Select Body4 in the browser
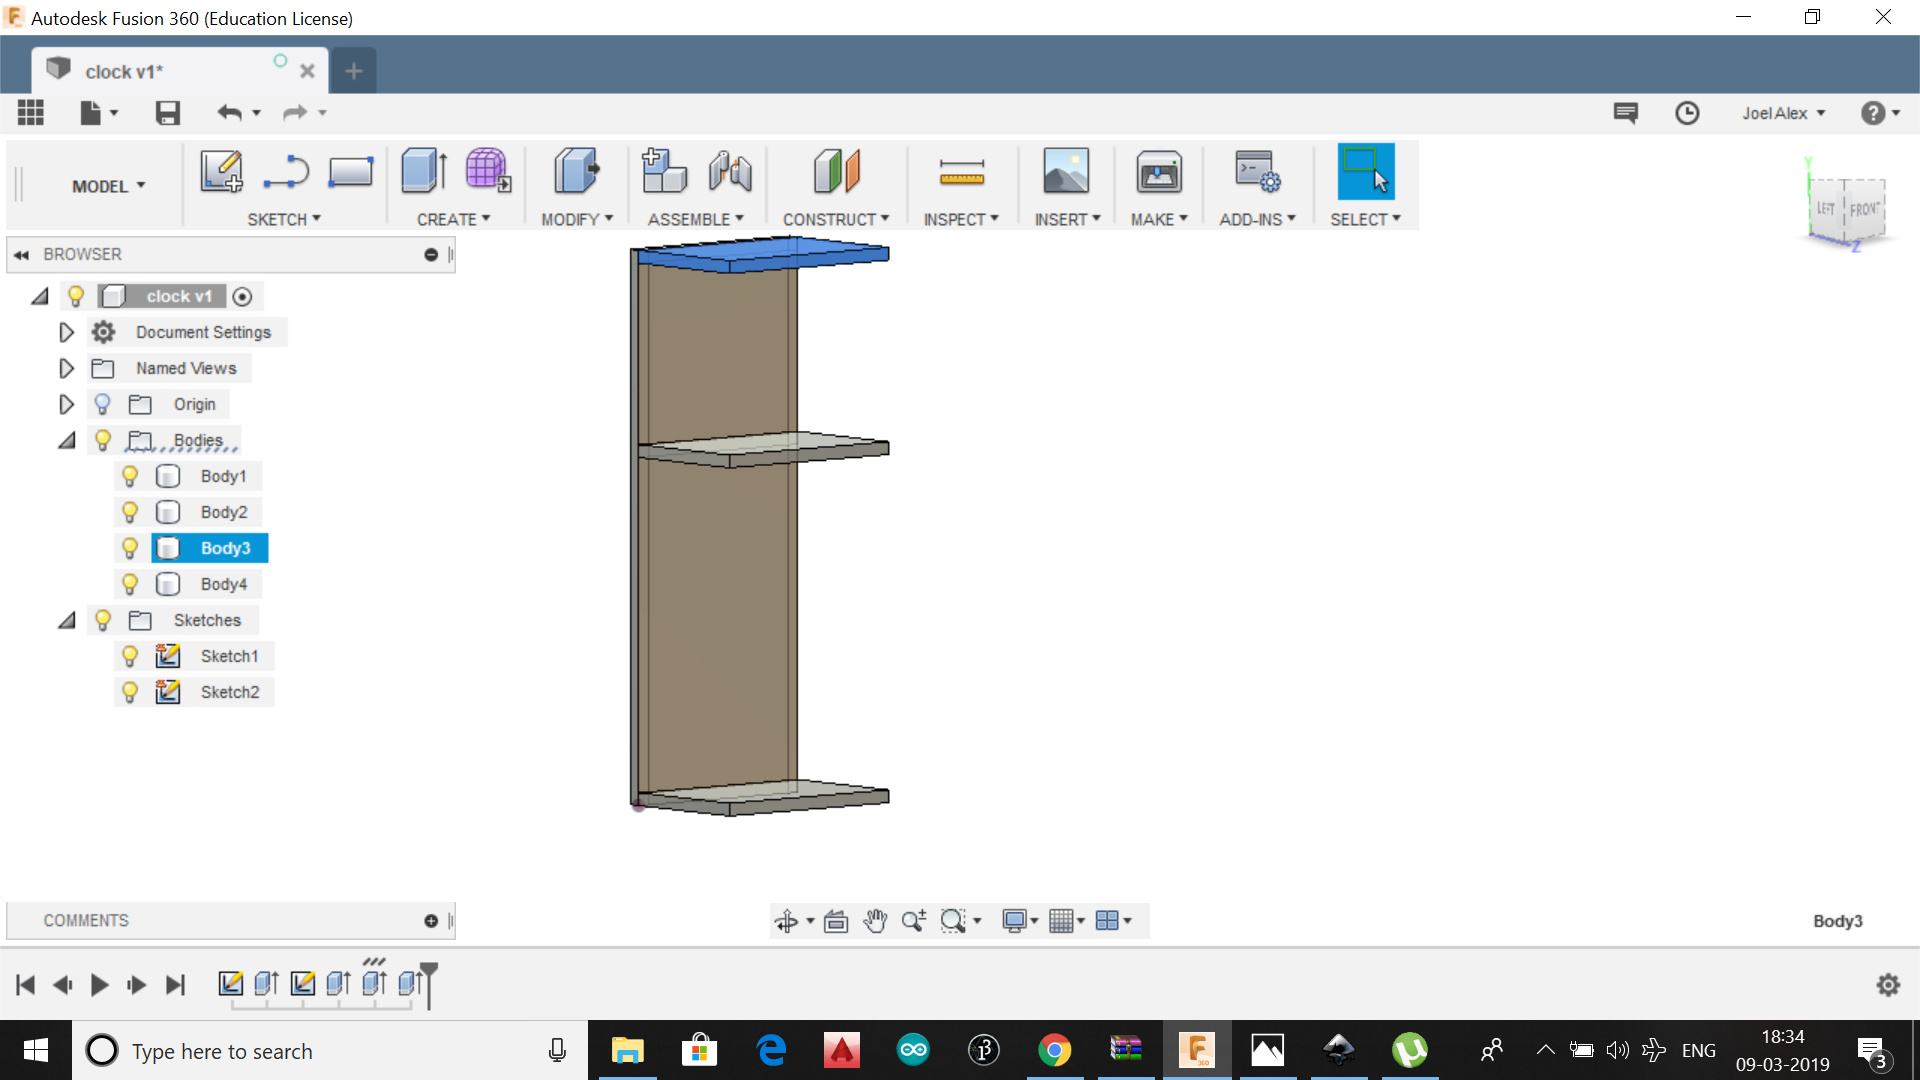1920x1080 pixels. 223,584
